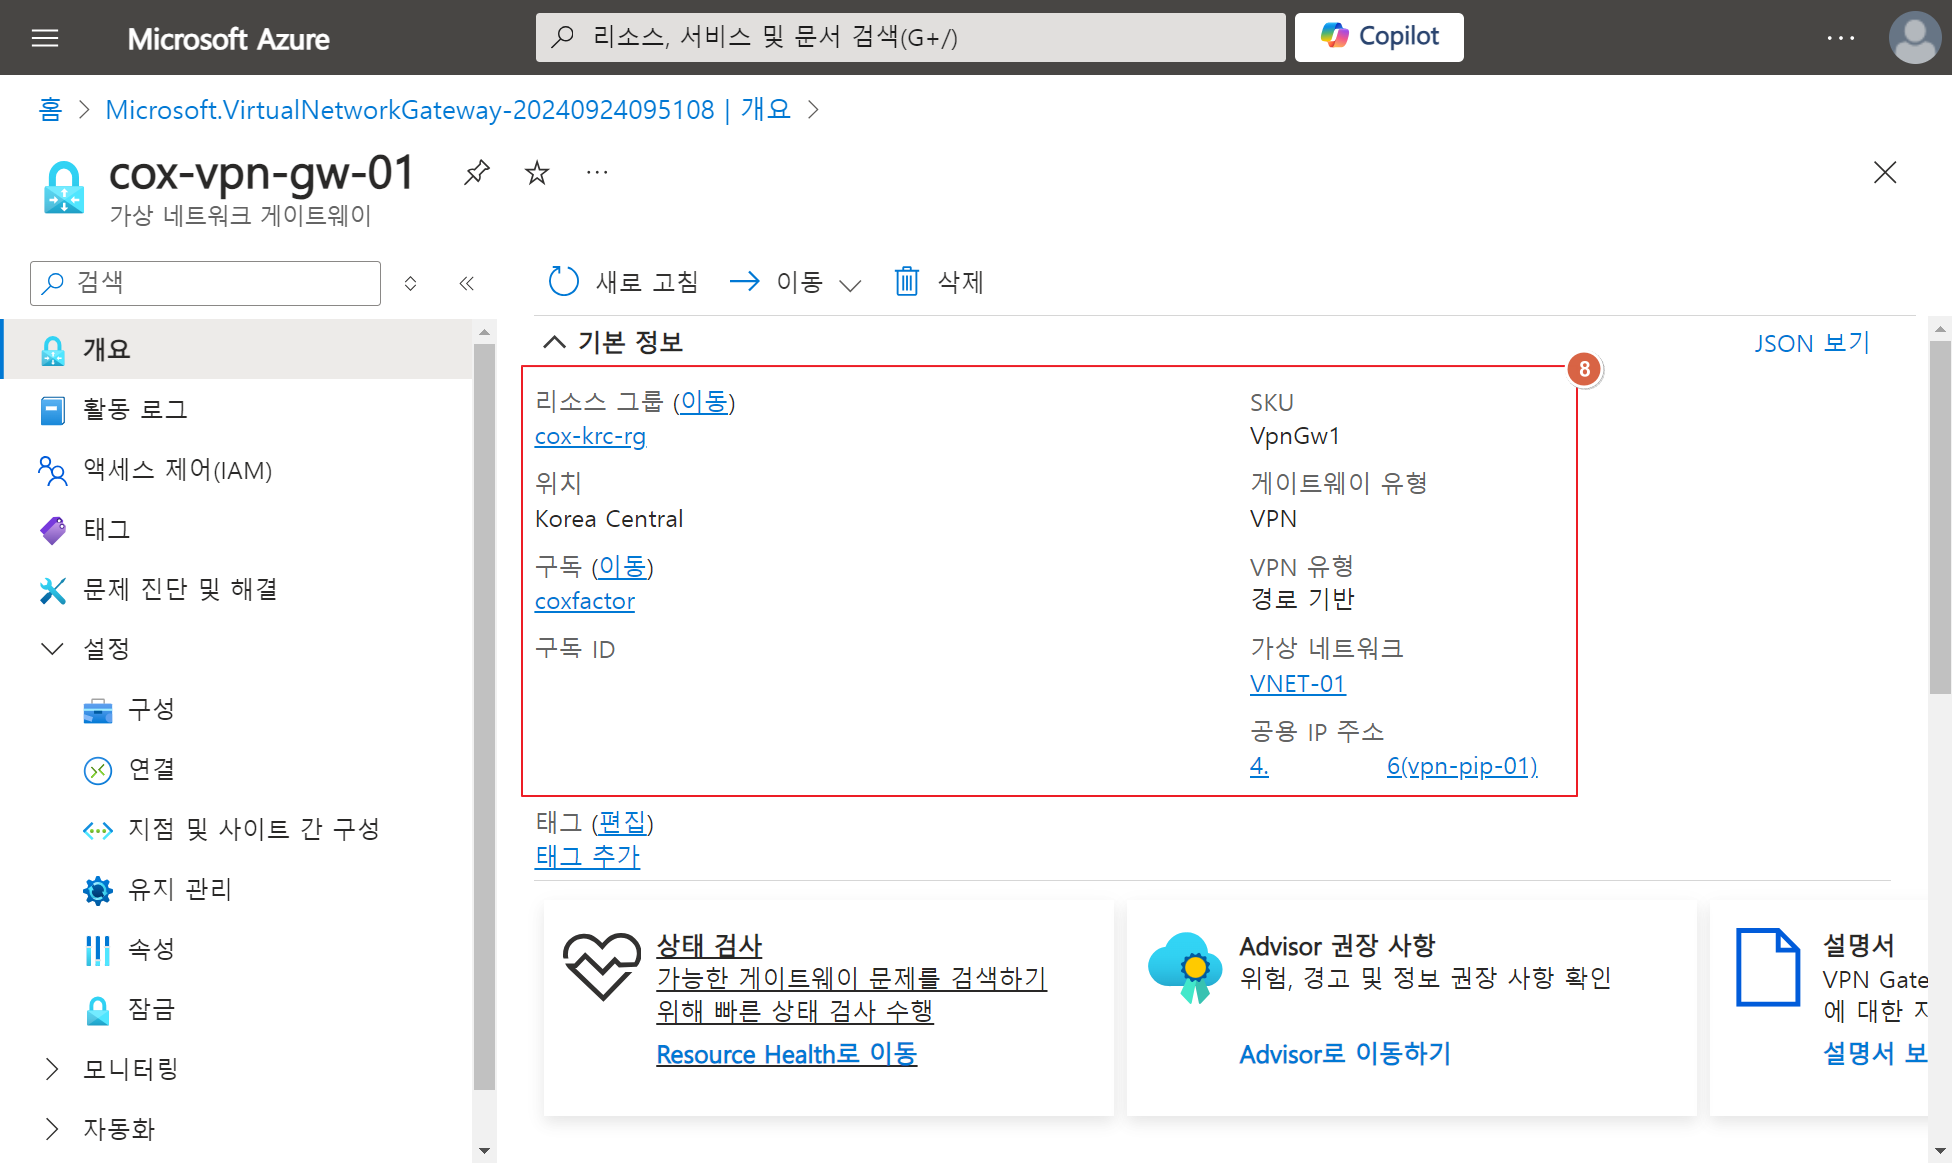Open the user account avatar
Screen dimensions: 1952x1163
(1914, 38)
